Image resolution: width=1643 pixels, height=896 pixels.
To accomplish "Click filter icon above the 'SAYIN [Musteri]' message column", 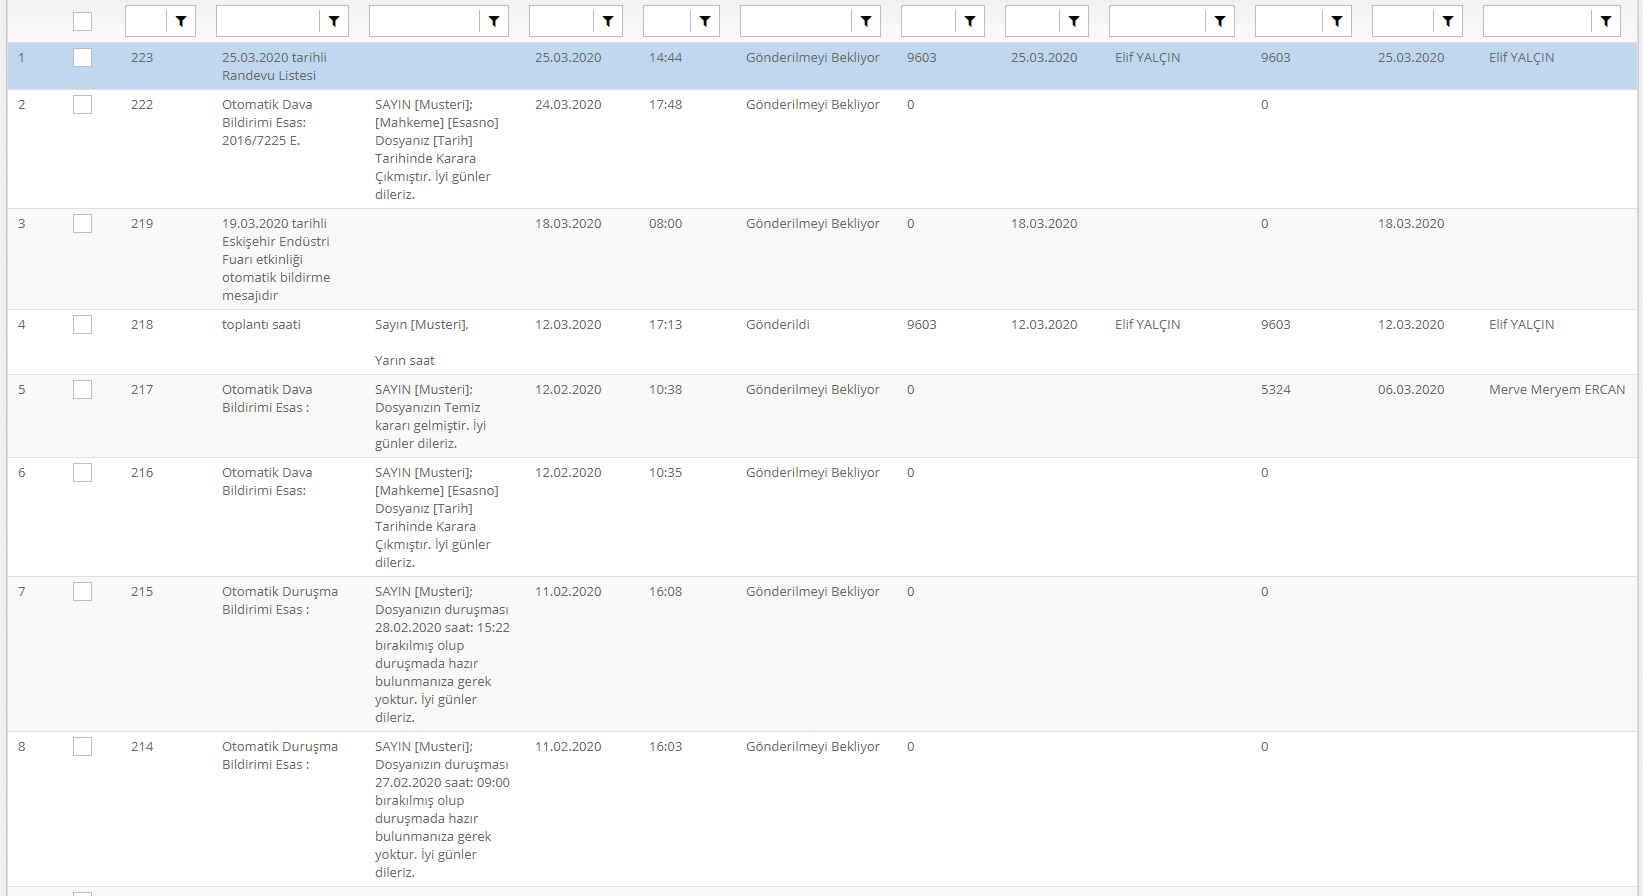I will pos(494,21).
